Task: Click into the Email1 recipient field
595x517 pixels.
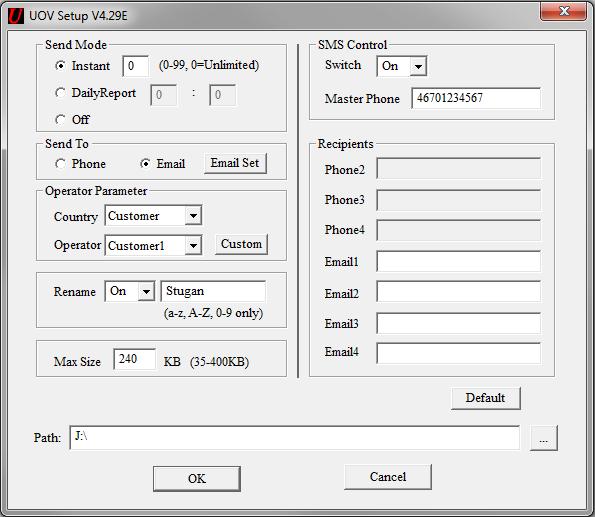Action: (459, 261)
